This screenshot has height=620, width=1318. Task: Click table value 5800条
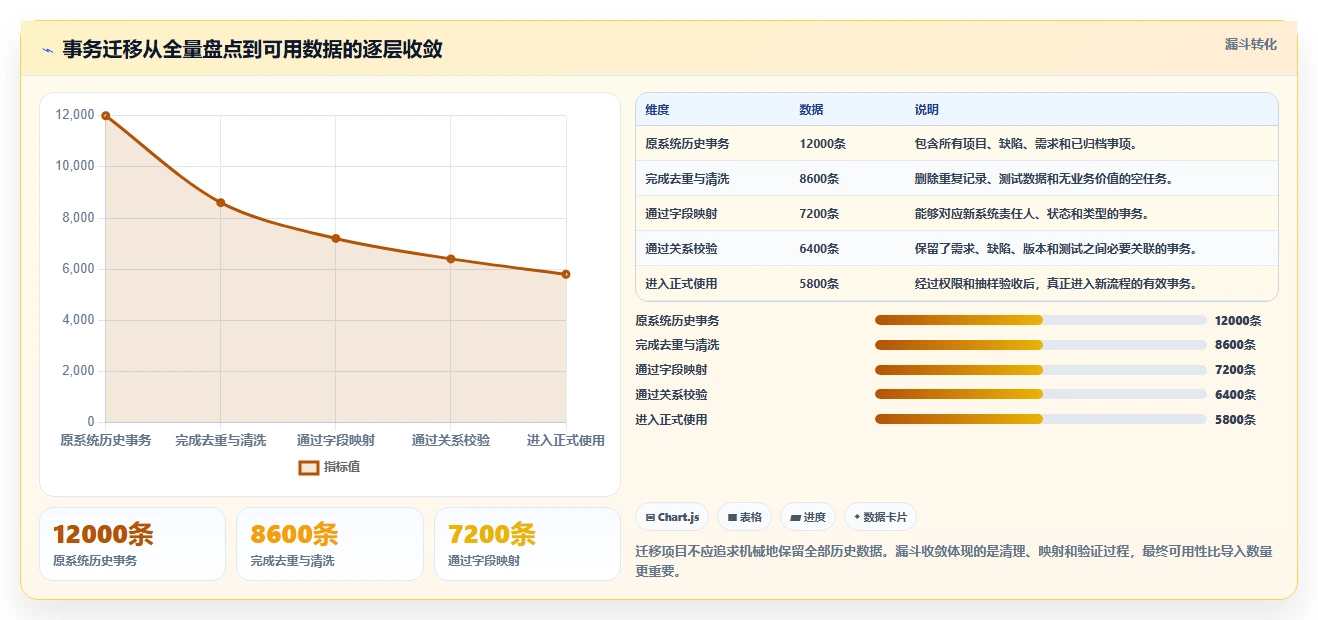[x=819, y=284]
